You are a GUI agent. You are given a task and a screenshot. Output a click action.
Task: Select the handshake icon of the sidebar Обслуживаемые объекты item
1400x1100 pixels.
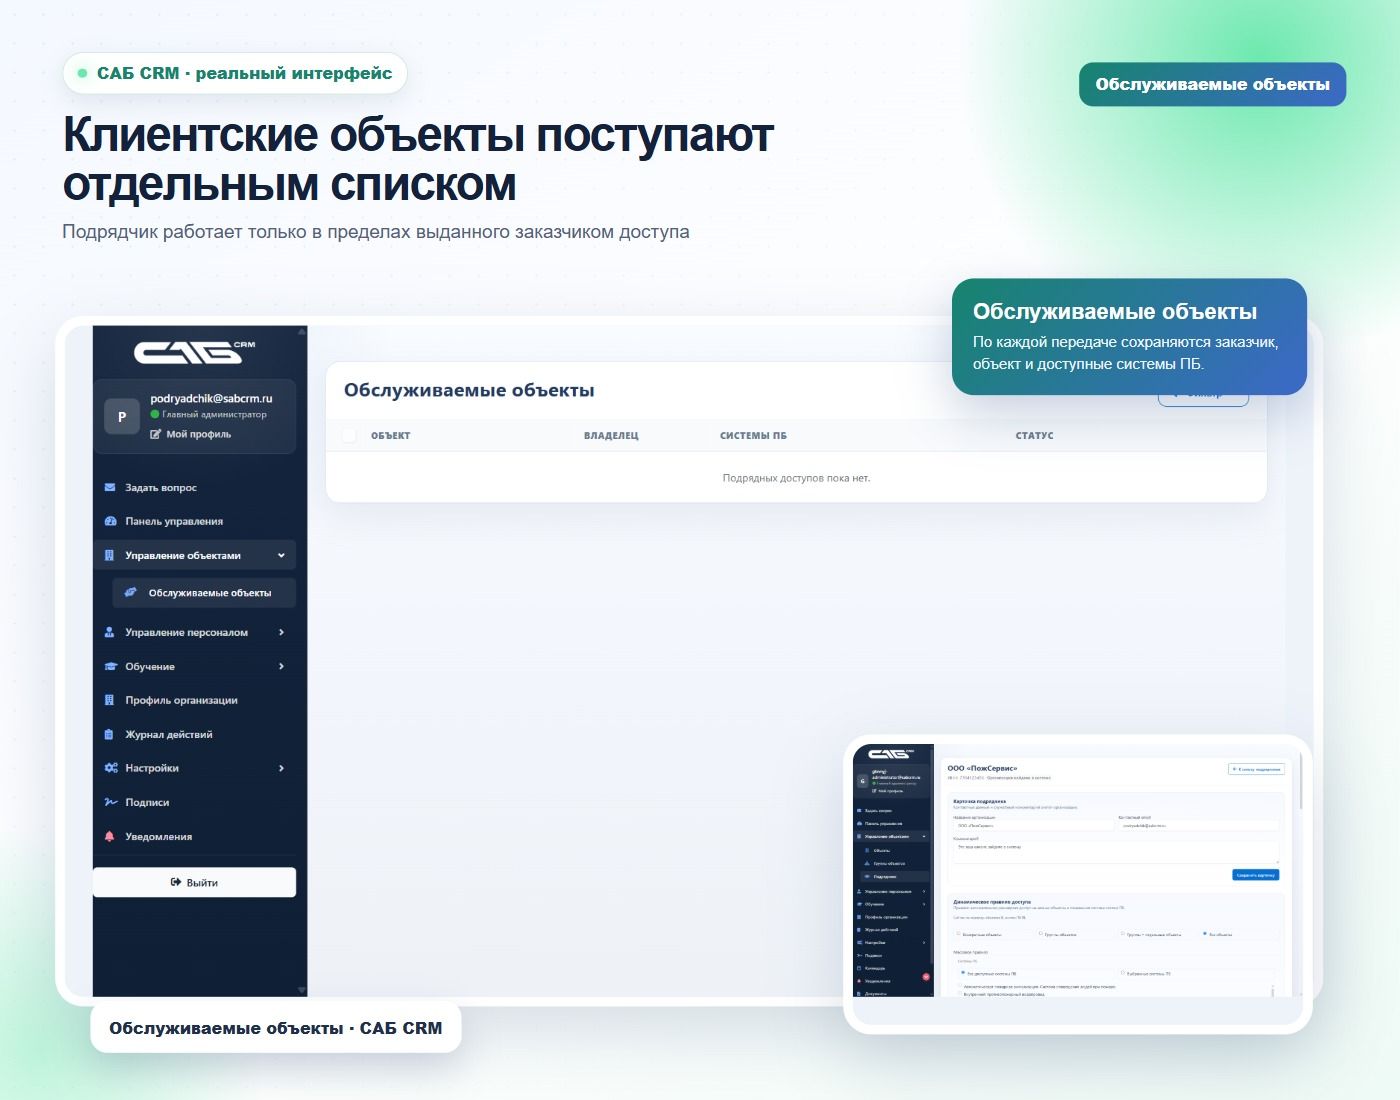tap(130, 593)
